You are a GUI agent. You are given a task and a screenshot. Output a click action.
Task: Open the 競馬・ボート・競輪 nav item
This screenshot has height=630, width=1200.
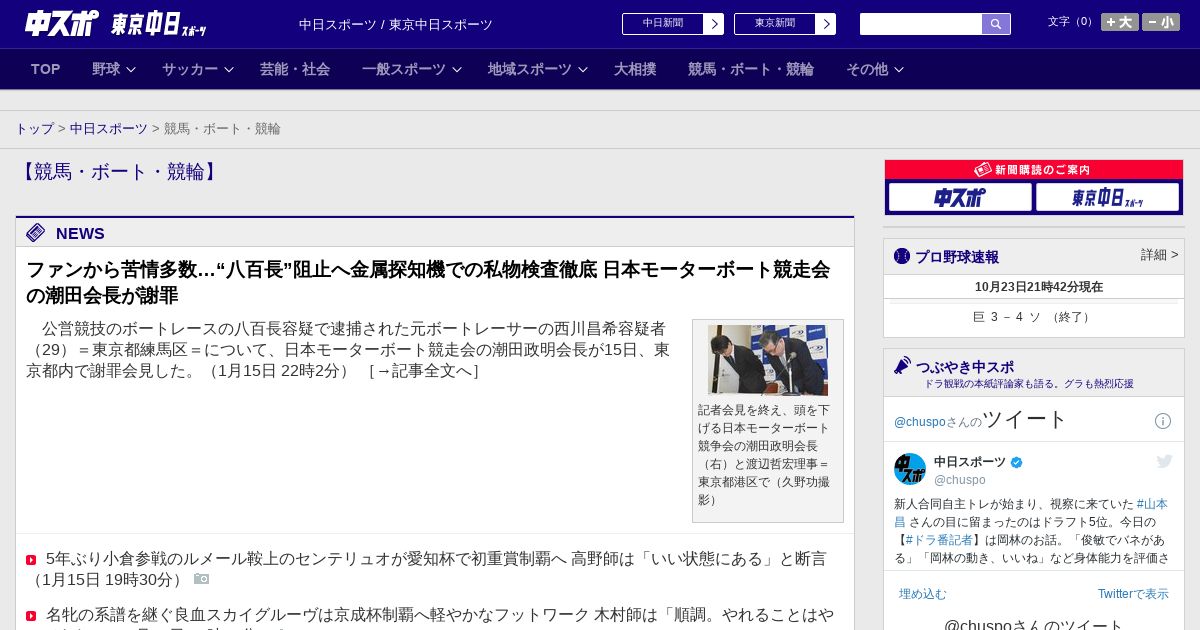(x=751, y=69)
